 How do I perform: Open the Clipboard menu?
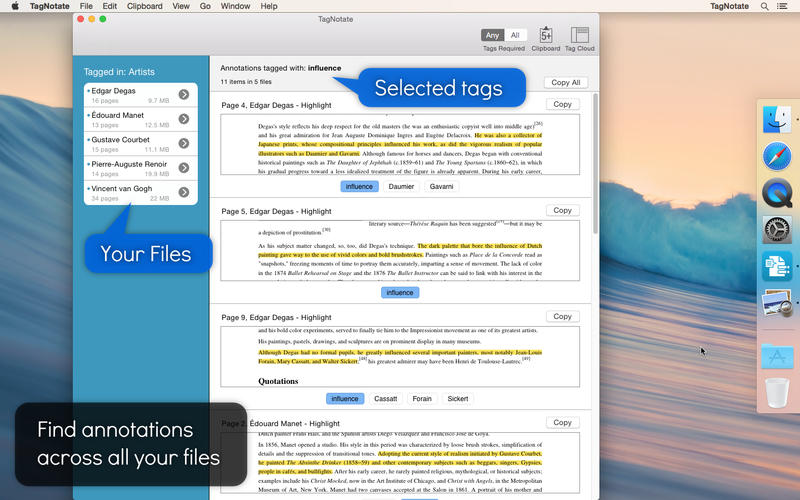tap(144, 6)
